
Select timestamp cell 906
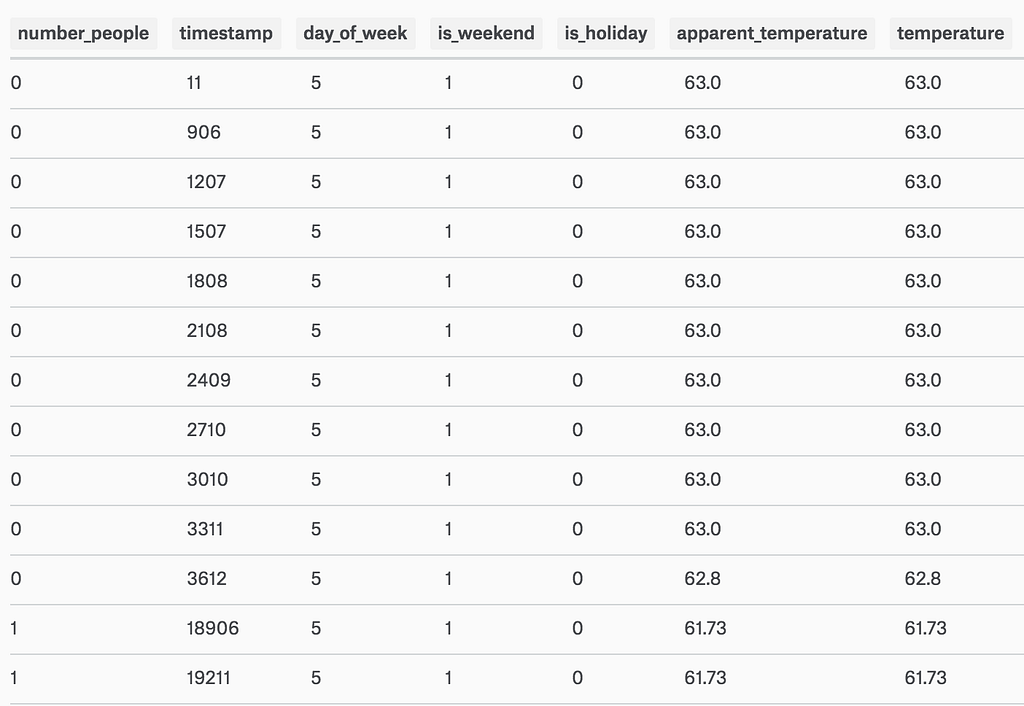pos(203,132)
